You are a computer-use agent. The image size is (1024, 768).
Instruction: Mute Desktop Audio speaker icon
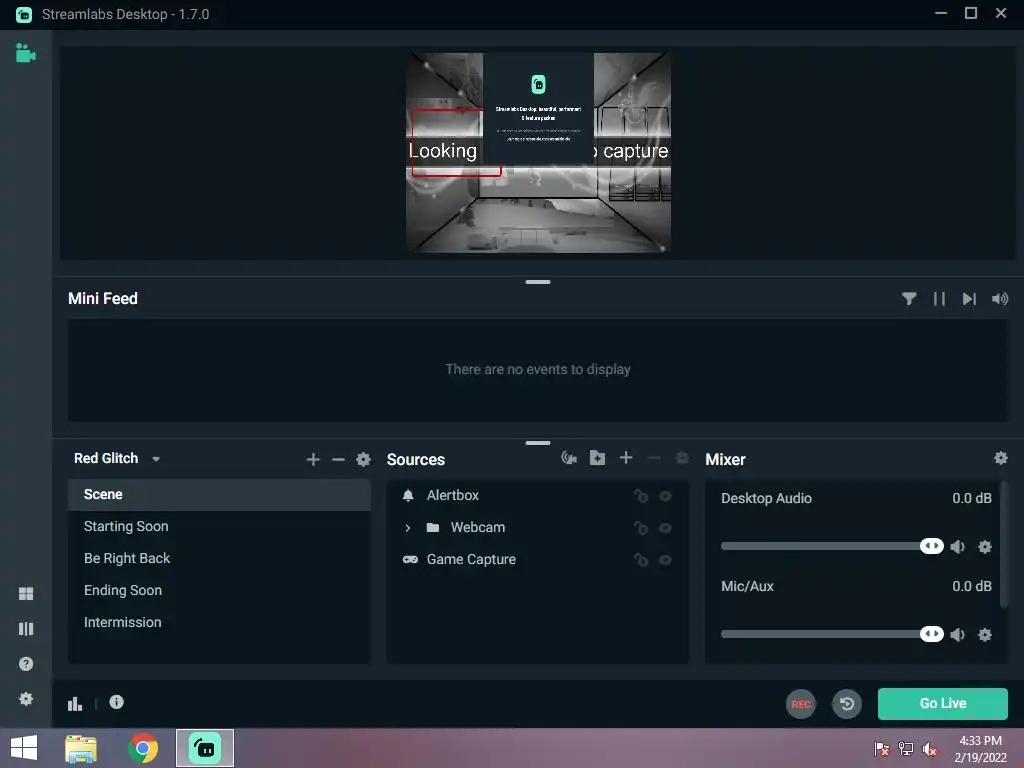click(957, 547)
